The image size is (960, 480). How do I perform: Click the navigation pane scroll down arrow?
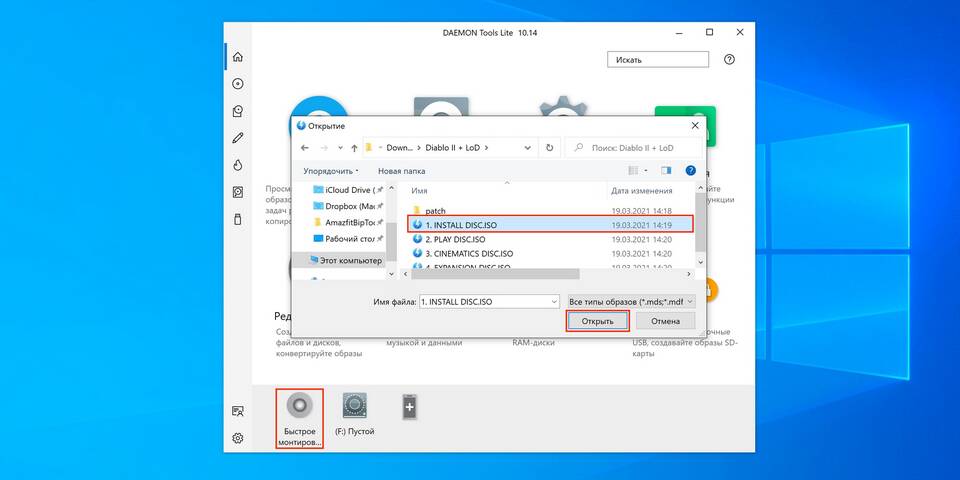click(392, 275)
